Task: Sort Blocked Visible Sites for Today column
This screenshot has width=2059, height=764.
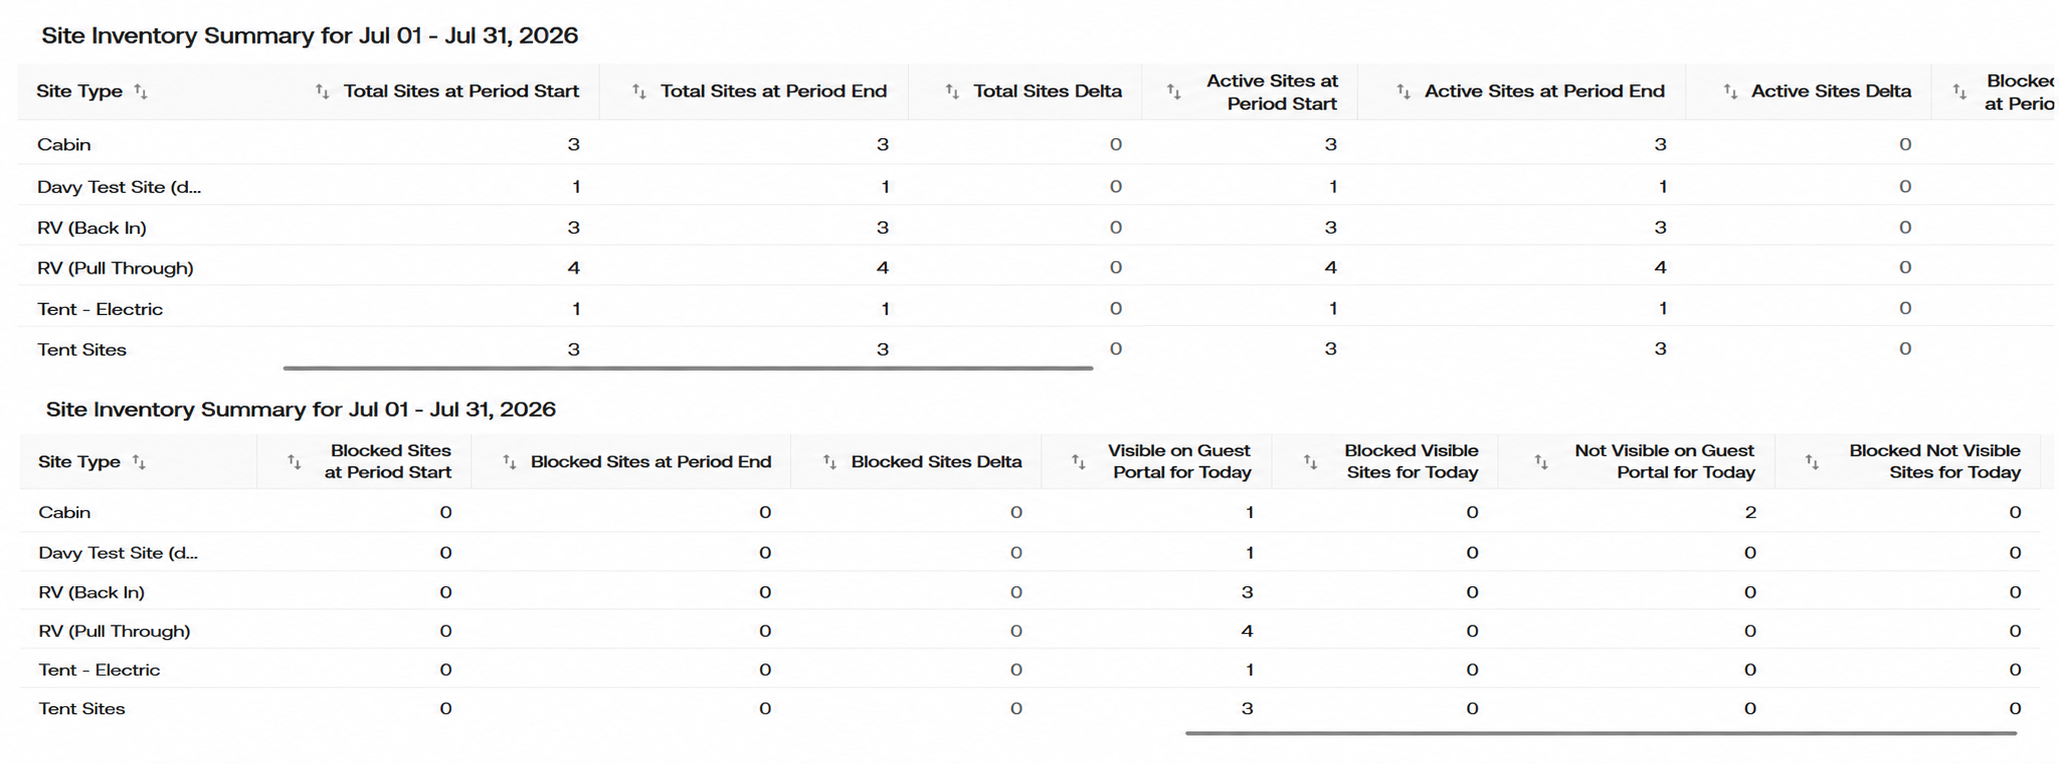Action: (x=1310, y=462)
